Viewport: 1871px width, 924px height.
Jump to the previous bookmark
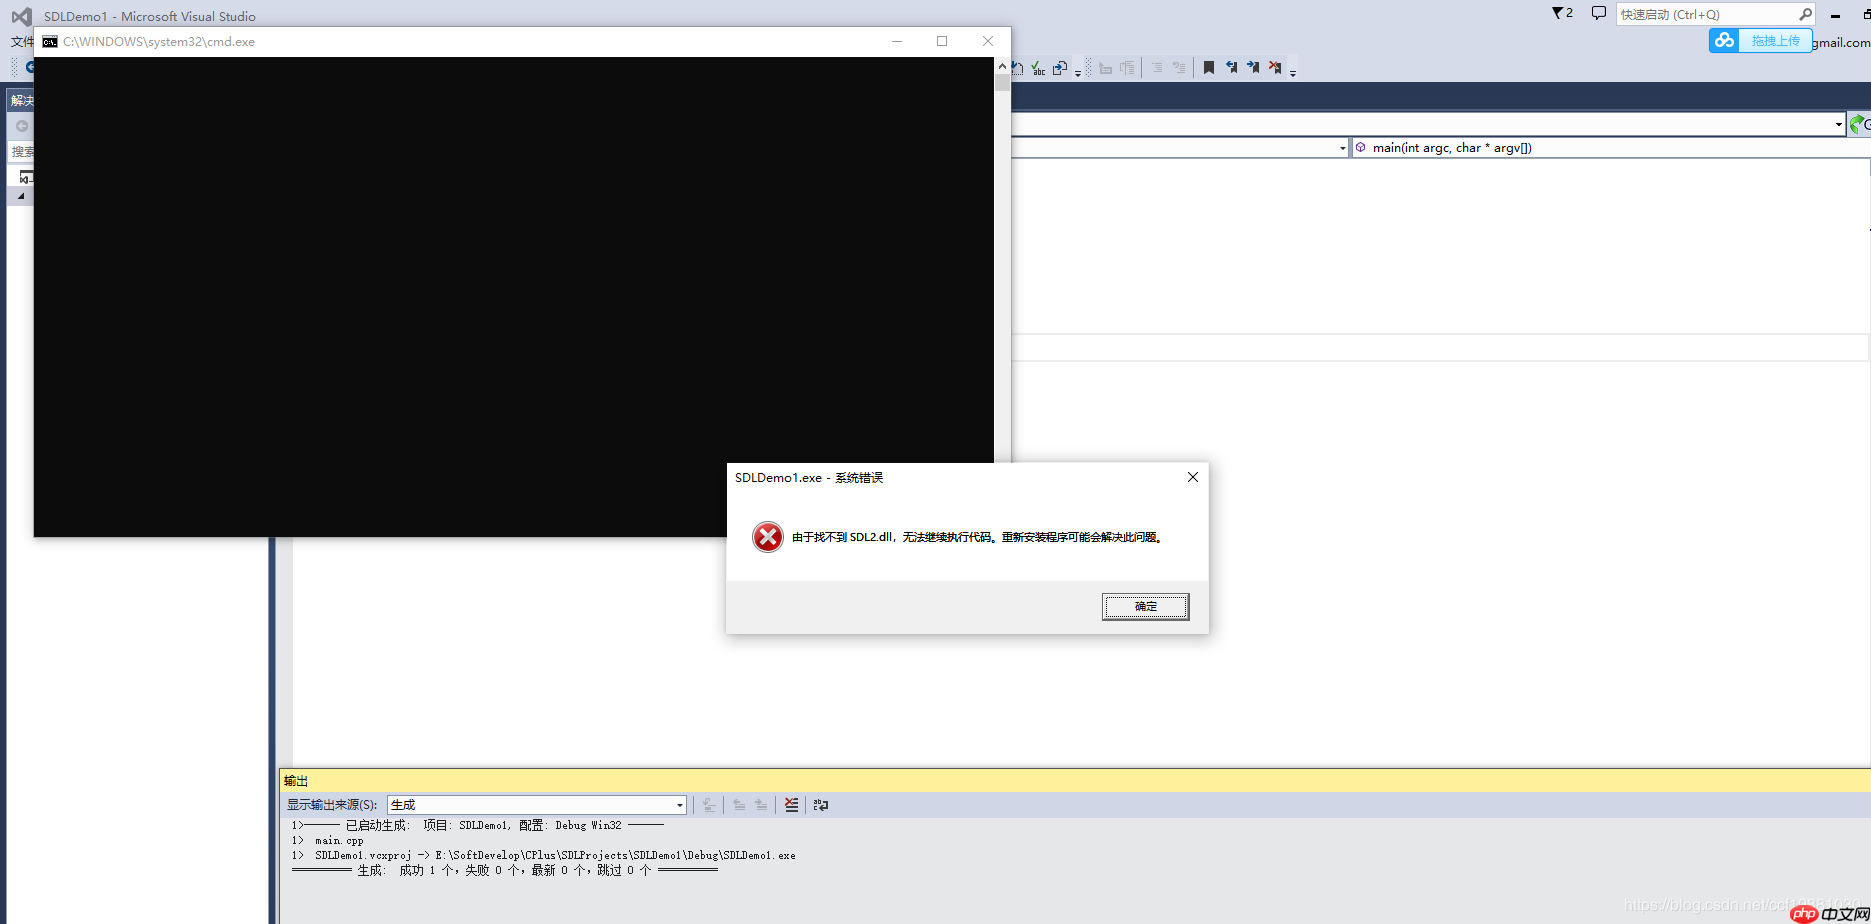1232,67
